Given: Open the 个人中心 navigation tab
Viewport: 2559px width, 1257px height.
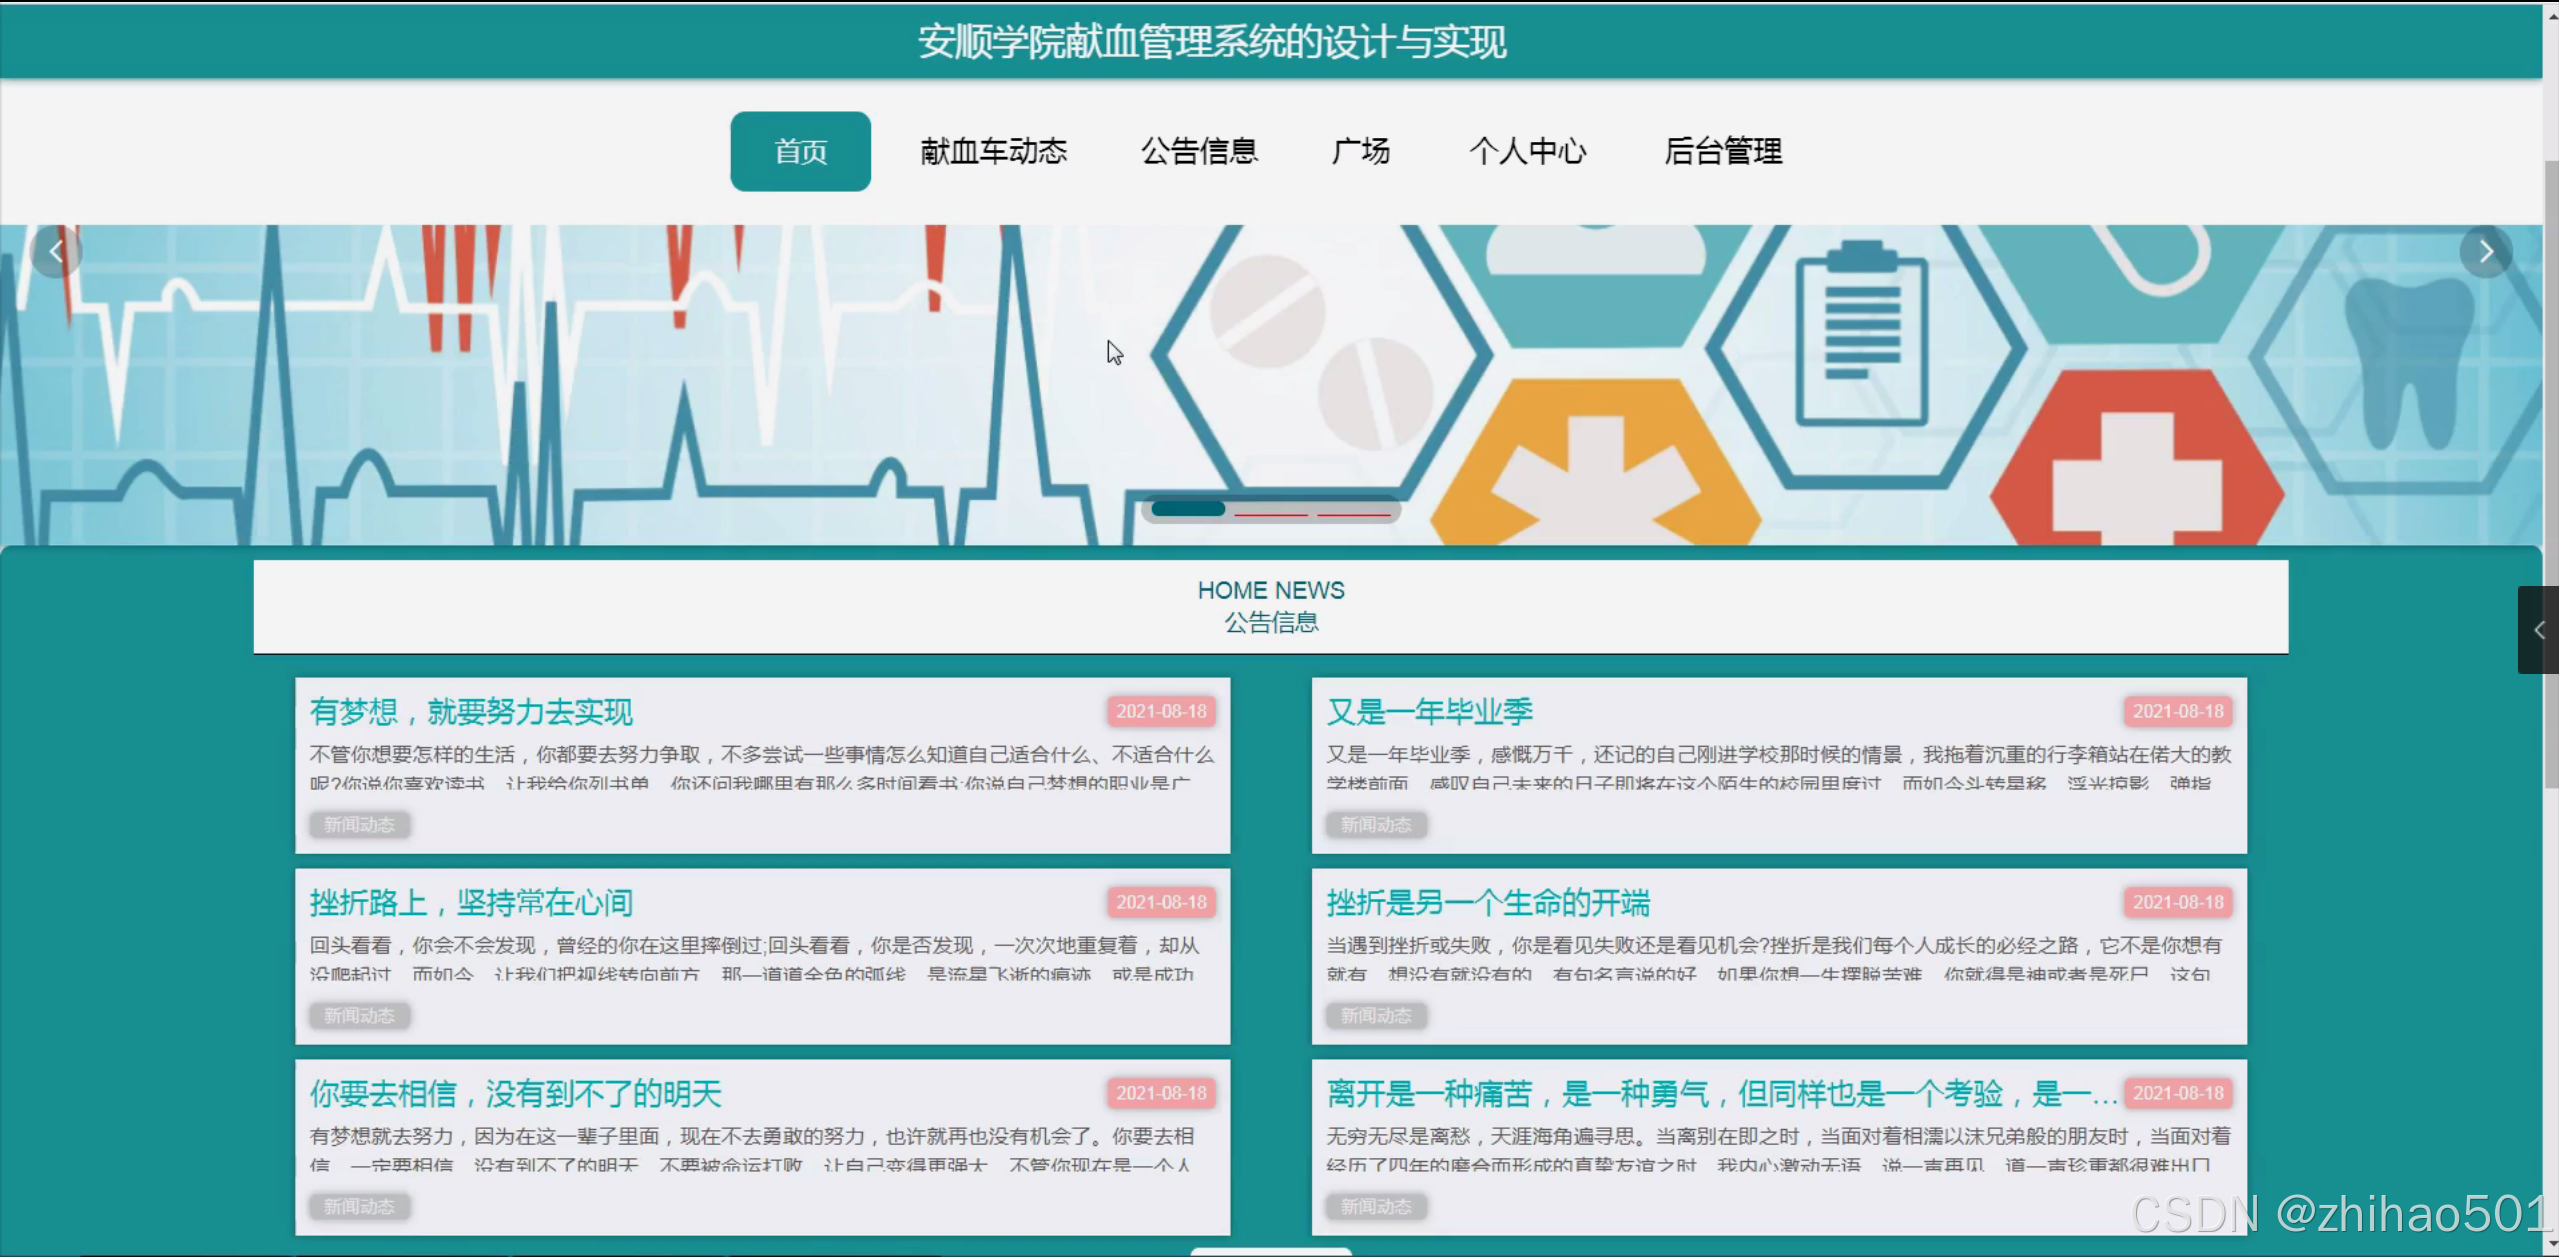Looking at the screenshot, I should click(x=1529, y=151).
